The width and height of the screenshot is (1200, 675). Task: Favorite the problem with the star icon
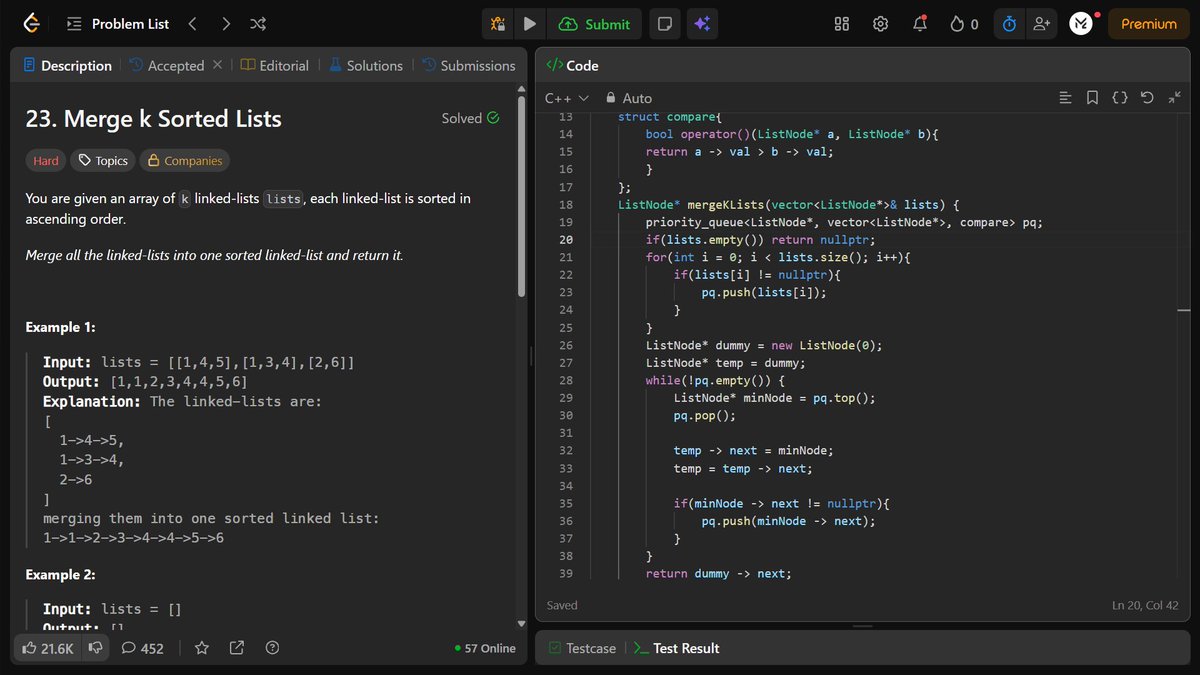pyautogui.click(x=201, y=648)
